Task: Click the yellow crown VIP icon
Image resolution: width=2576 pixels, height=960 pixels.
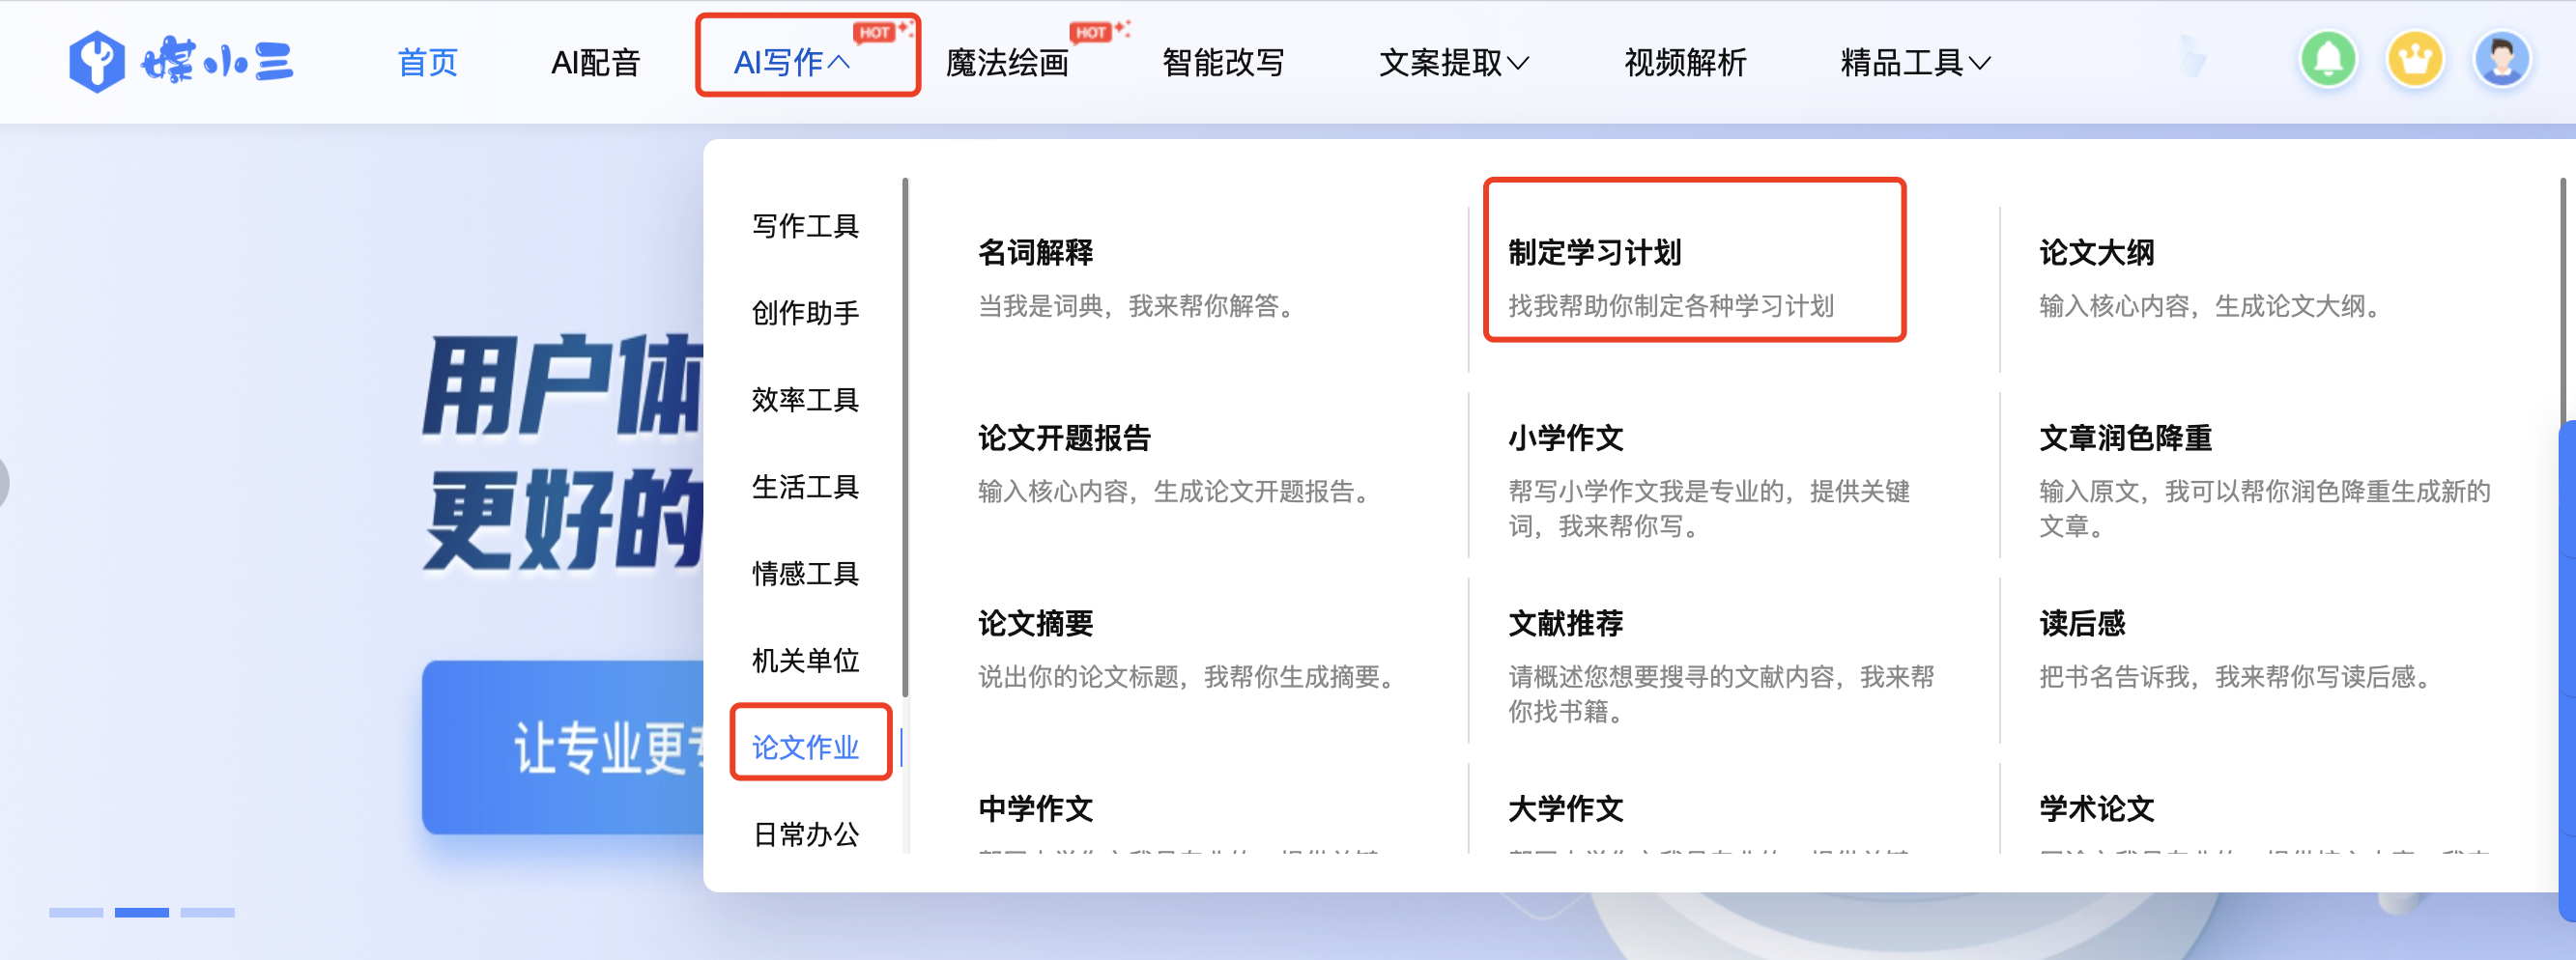Action: click(x=2415, y=60)
